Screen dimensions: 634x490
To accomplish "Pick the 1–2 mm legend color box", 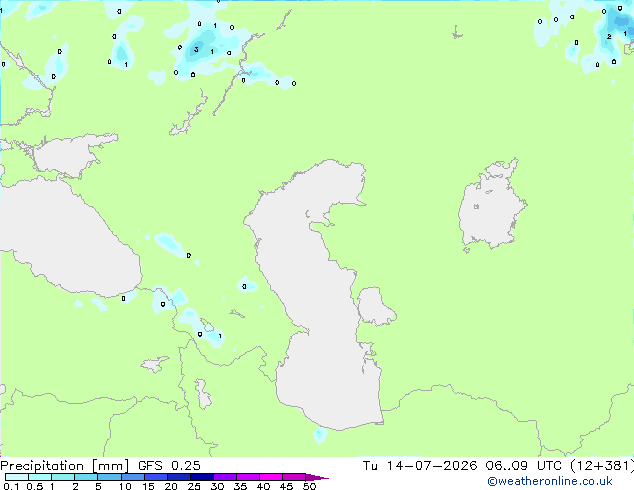I will point(63,477).
